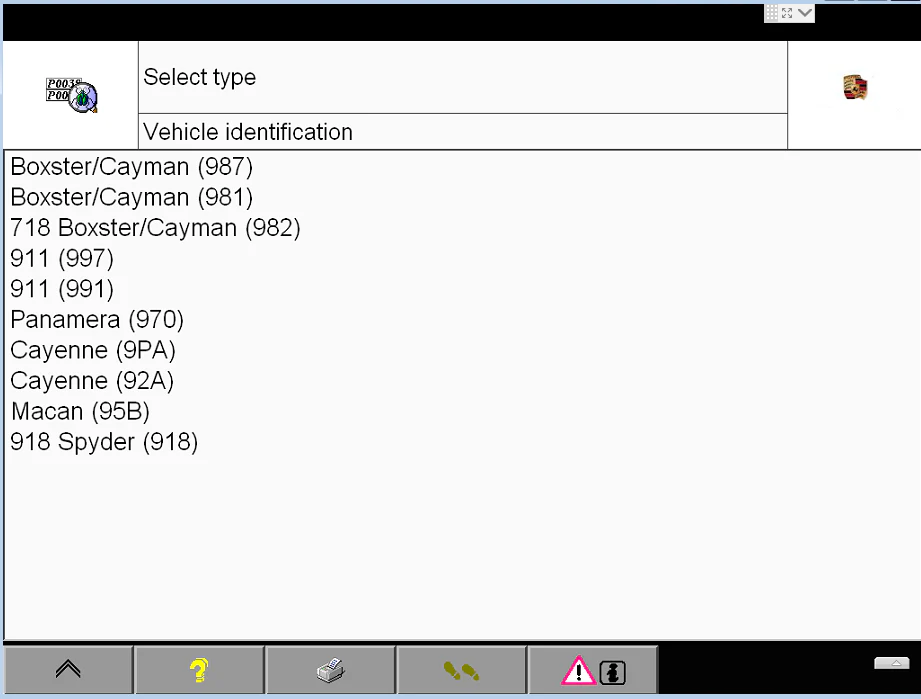
Task: Select the 911 (997) entry
Action: click(x=62, y=259)
